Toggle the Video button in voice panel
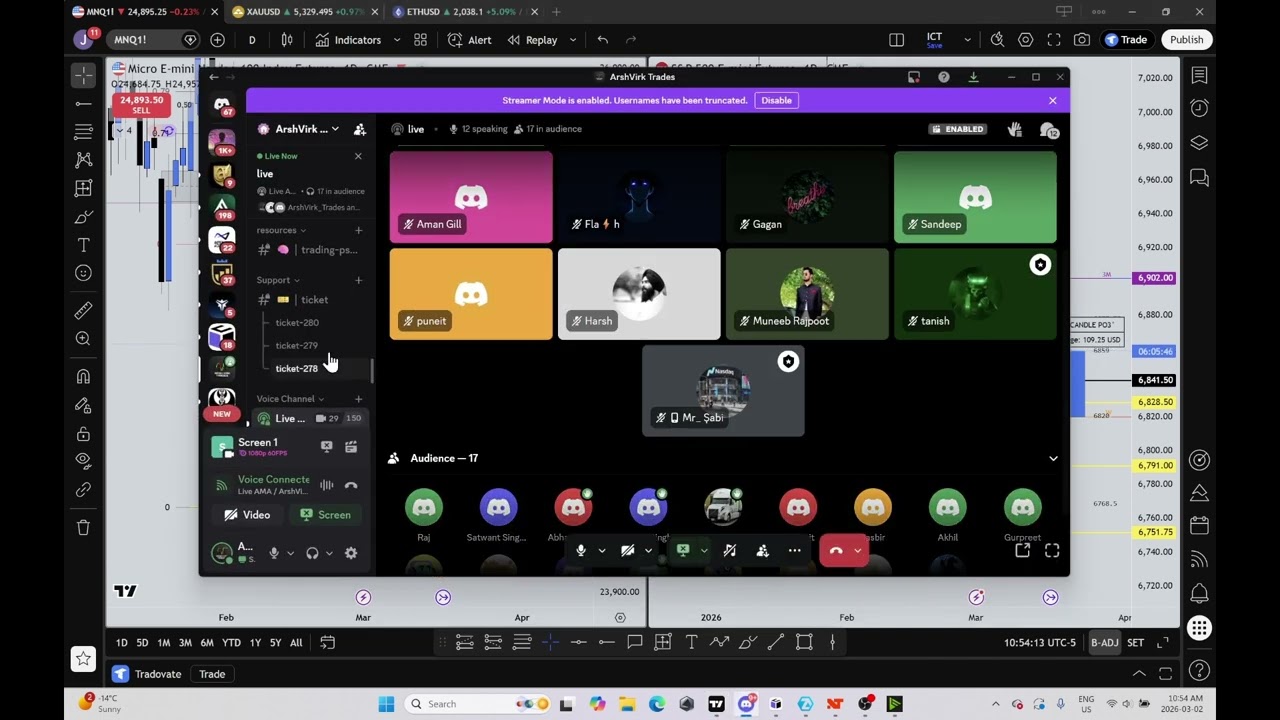The width and height of the screenshot is (1280, 720). tap(247, 515)
